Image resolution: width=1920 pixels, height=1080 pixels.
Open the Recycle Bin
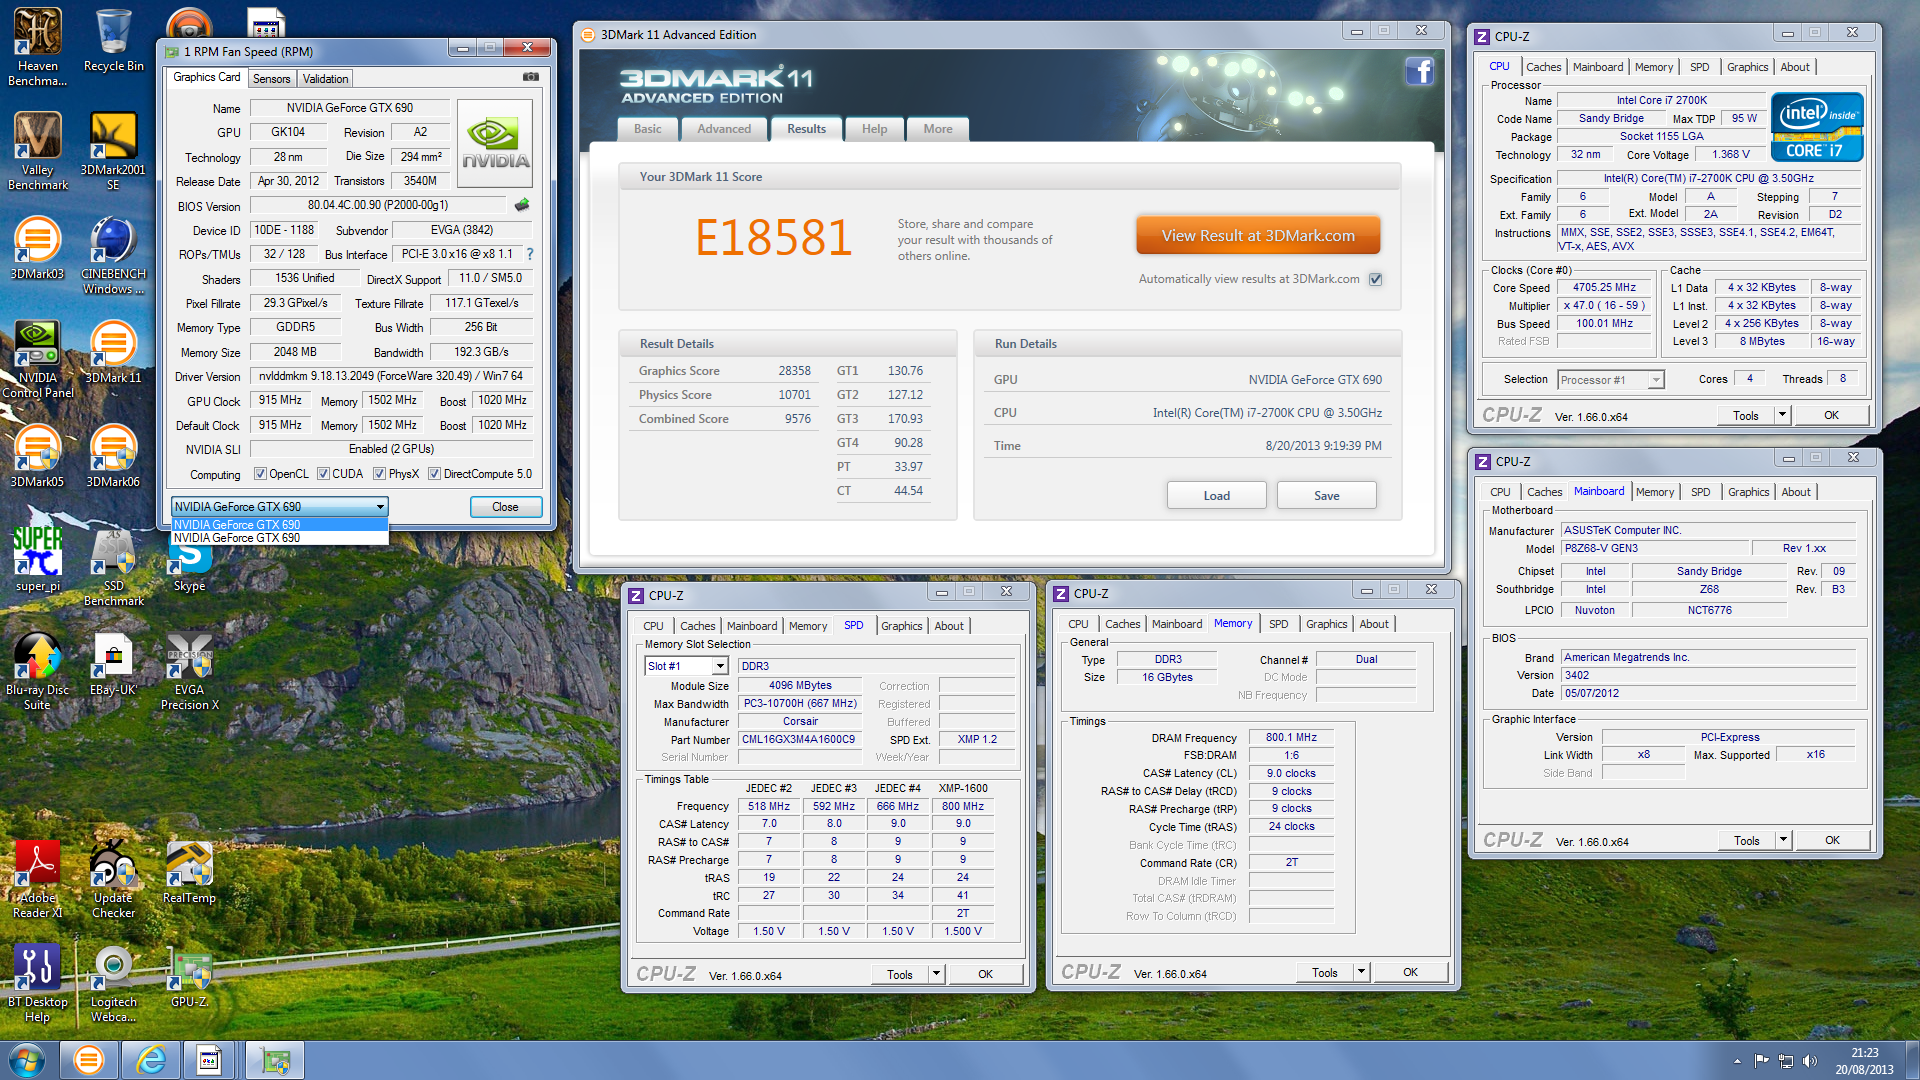click(x=113, y=40)
